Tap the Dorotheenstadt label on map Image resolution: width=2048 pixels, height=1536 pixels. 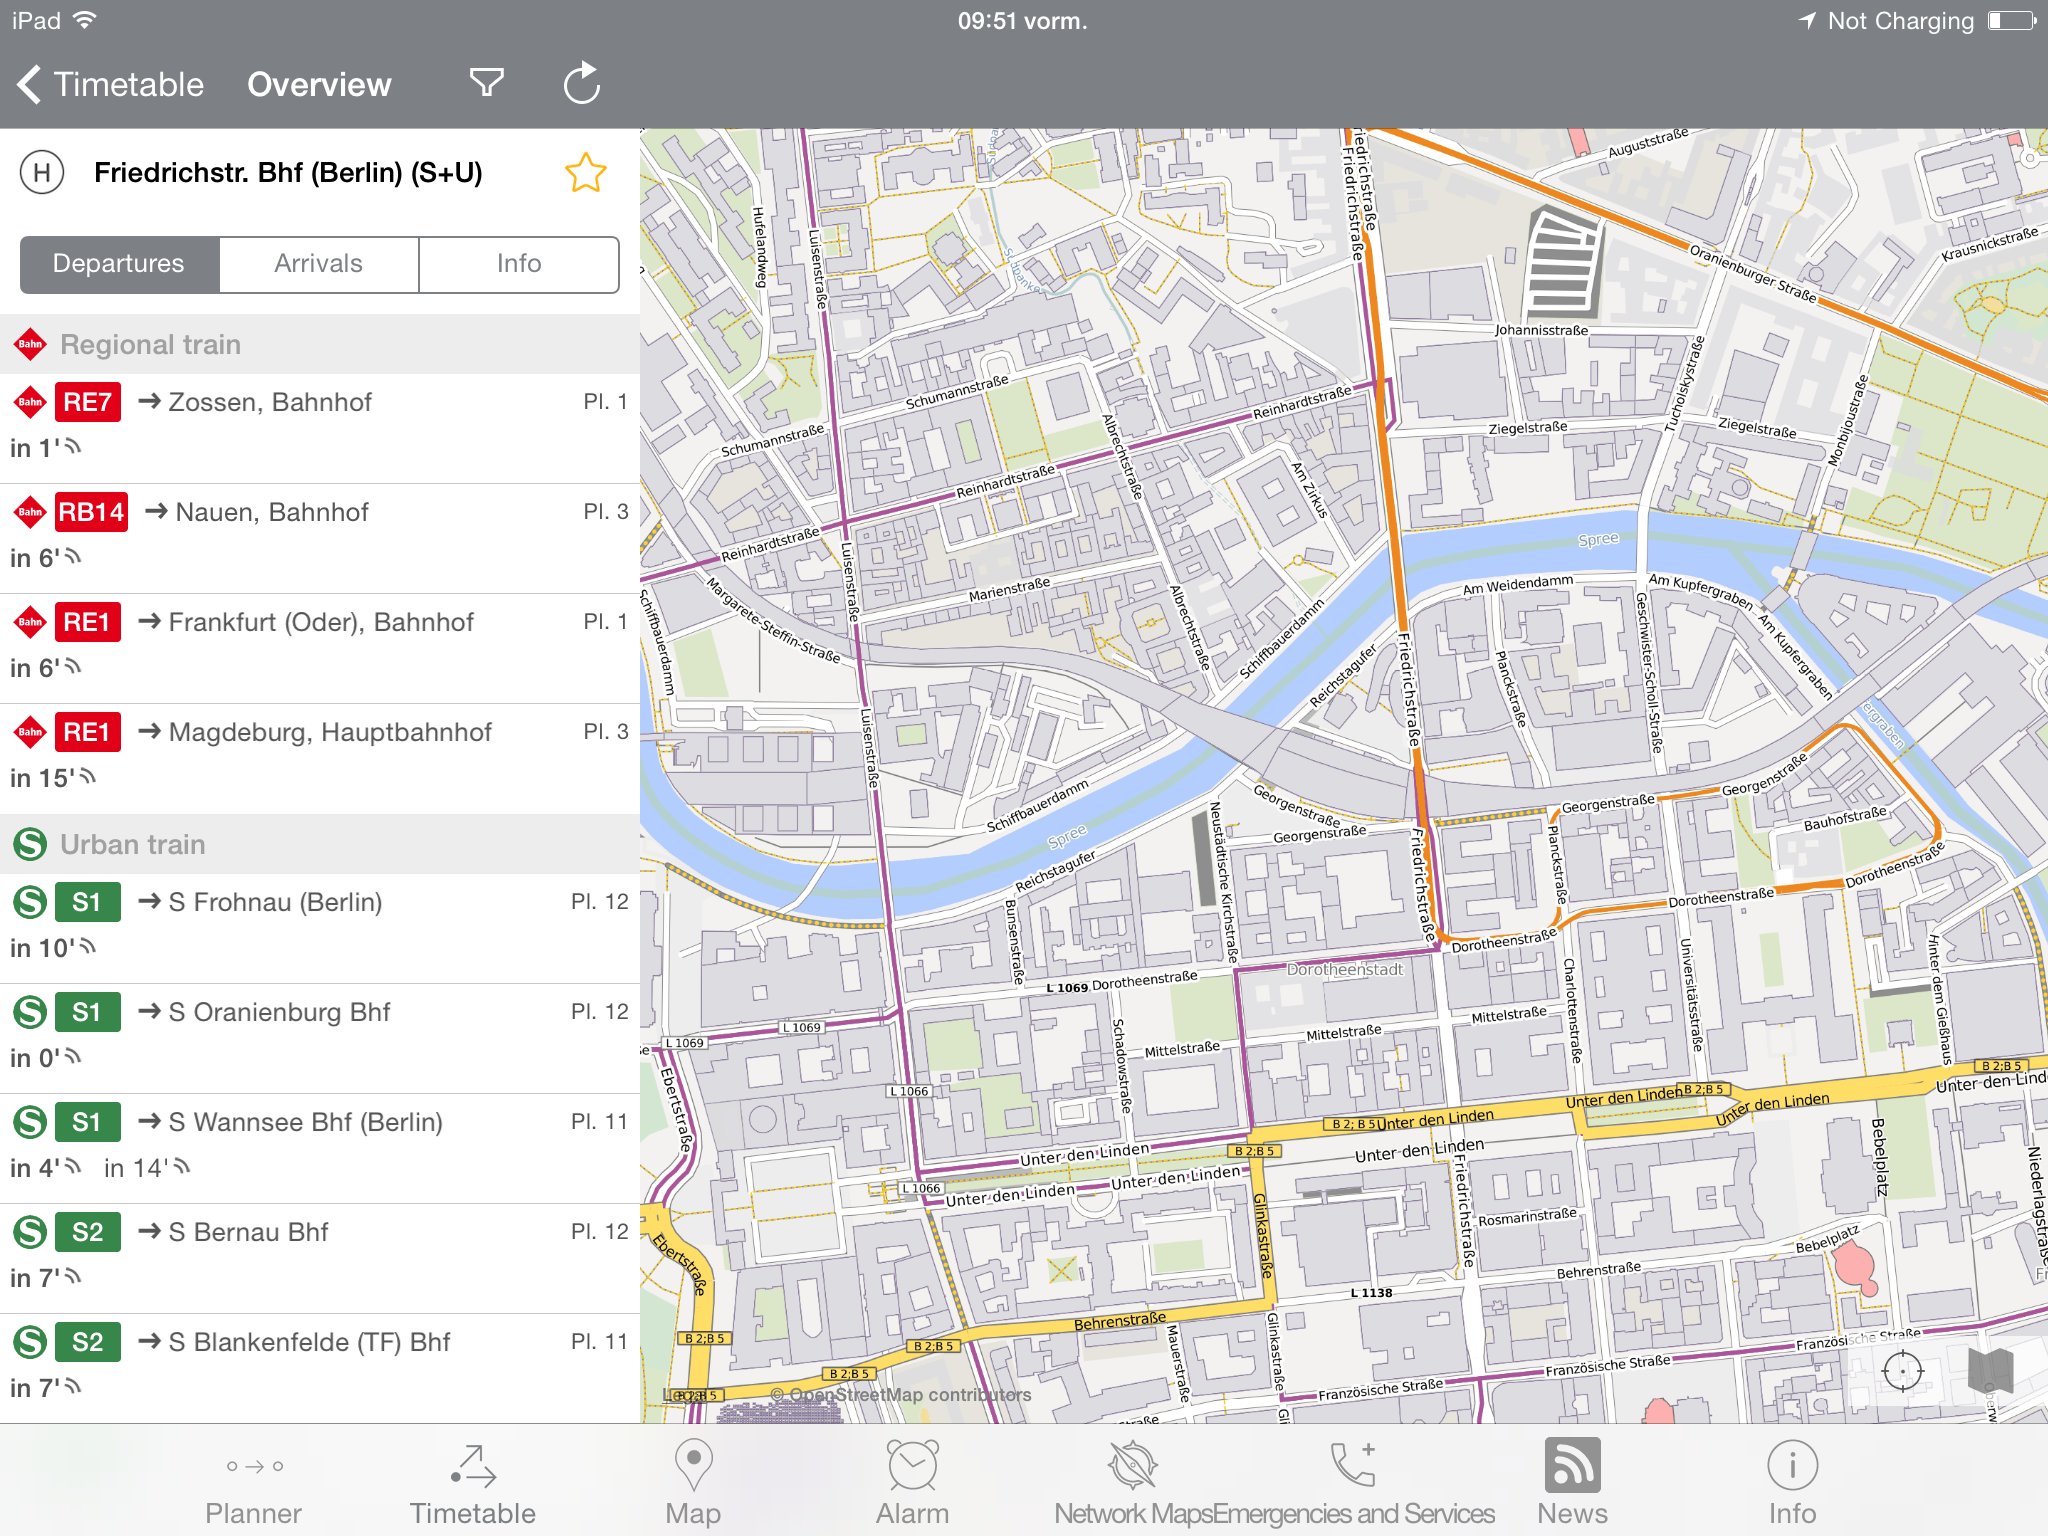coord(1345,969)
